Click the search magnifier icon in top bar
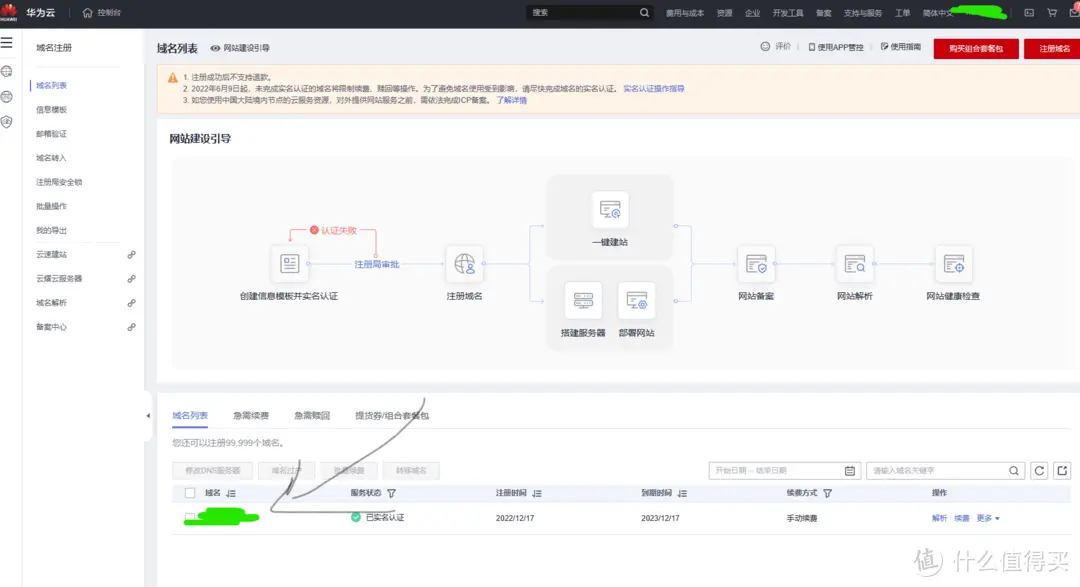The width and height of the screenshot is (1080, 587). tap(644, 13)
